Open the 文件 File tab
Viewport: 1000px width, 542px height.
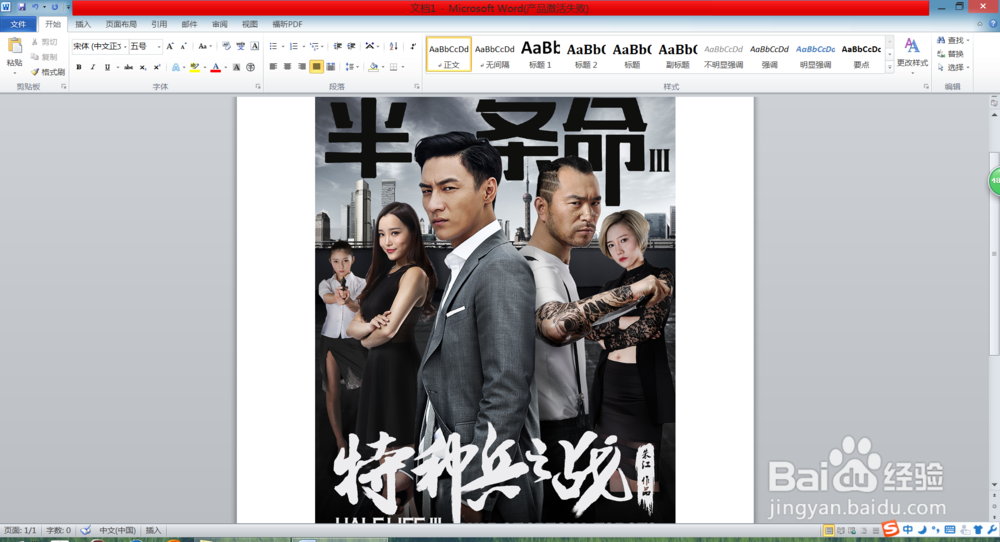click(18, 24)
